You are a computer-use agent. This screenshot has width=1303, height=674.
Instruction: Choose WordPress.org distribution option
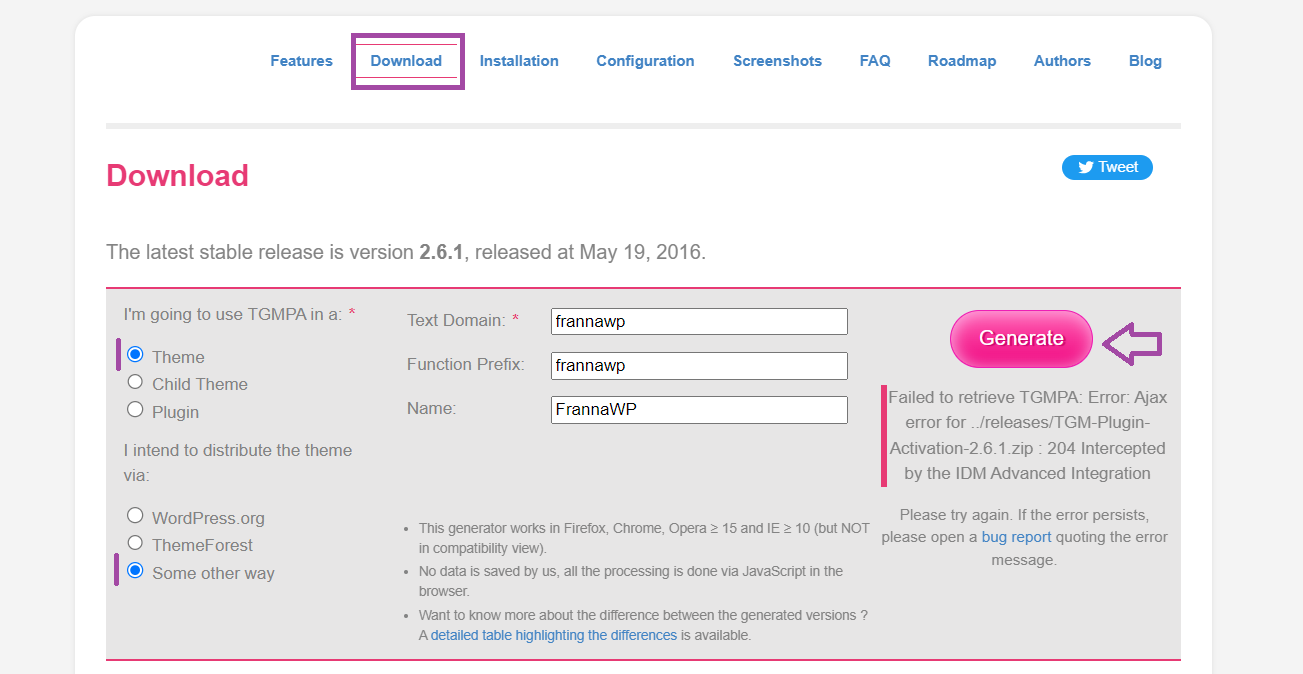tap(135, 516)
